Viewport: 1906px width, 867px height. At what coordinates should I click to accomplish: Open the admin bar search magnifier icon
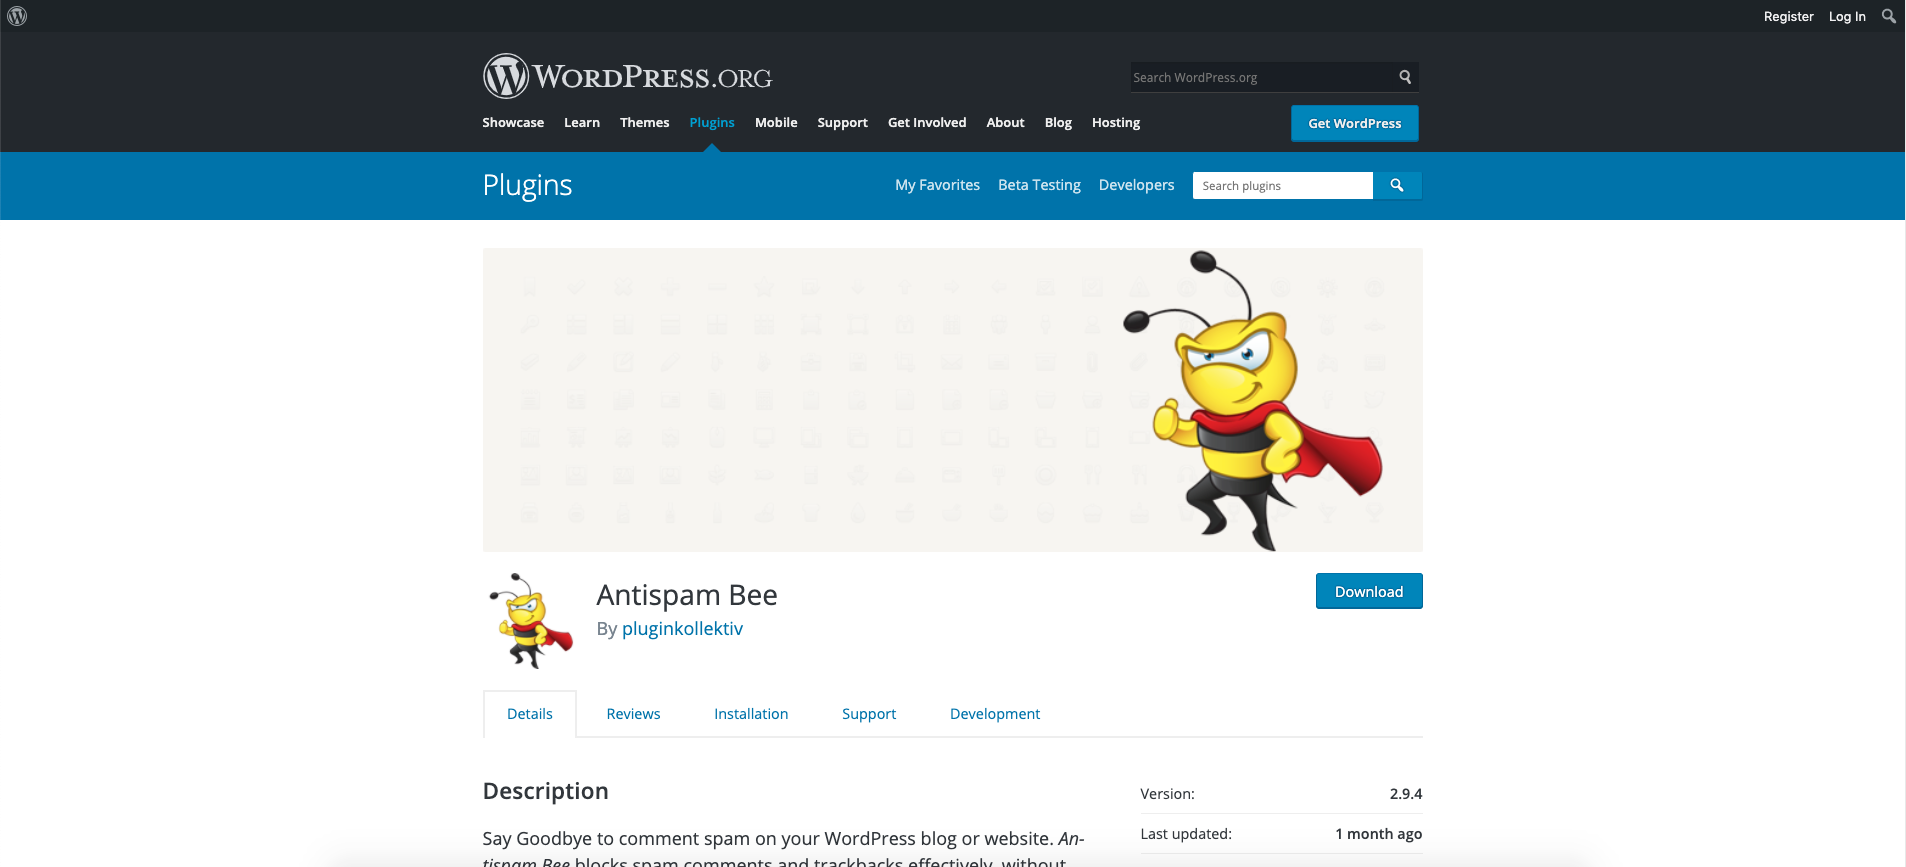[1888, 16]
